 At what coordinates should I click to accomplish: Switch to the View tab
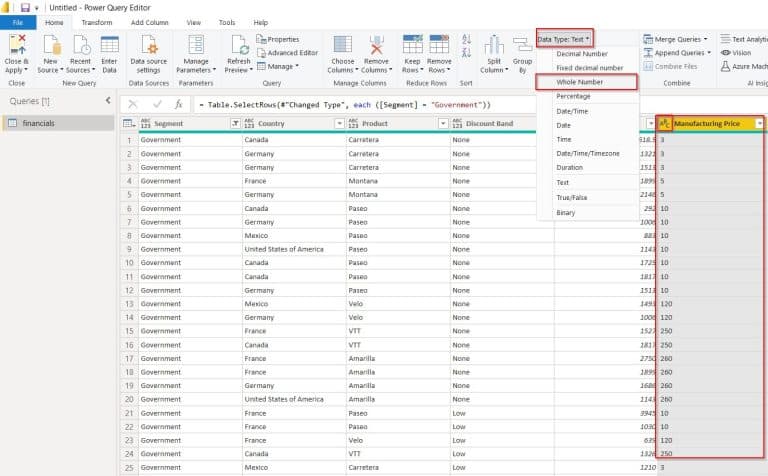(x=193, y=23)
